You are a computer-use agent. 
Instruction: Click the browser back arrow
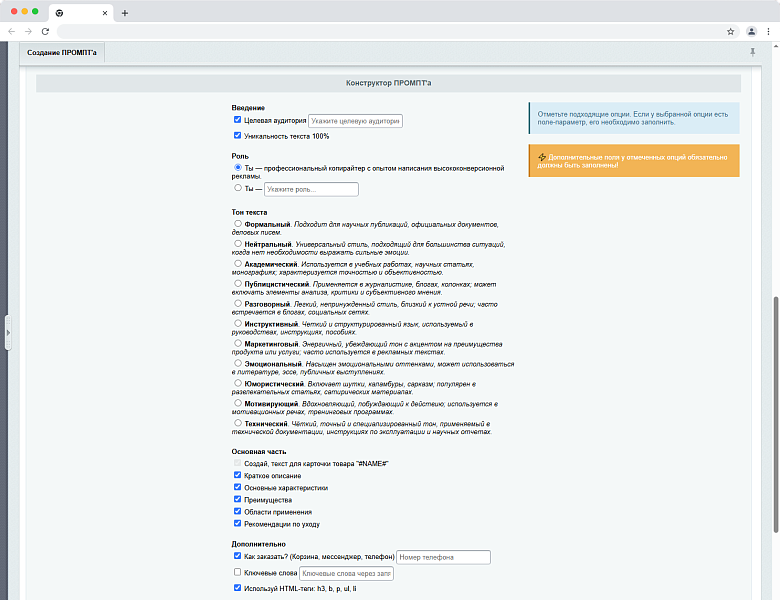(11, 31)
